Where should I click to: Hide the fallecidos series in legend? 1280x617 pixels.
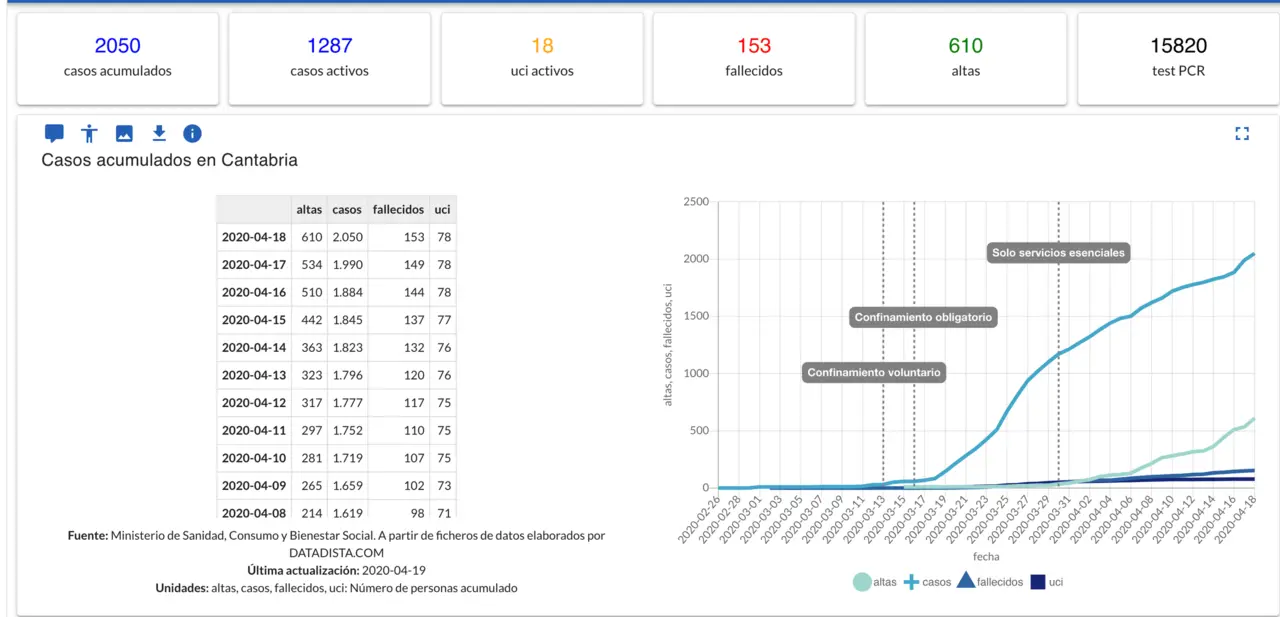tap(990, 581)
